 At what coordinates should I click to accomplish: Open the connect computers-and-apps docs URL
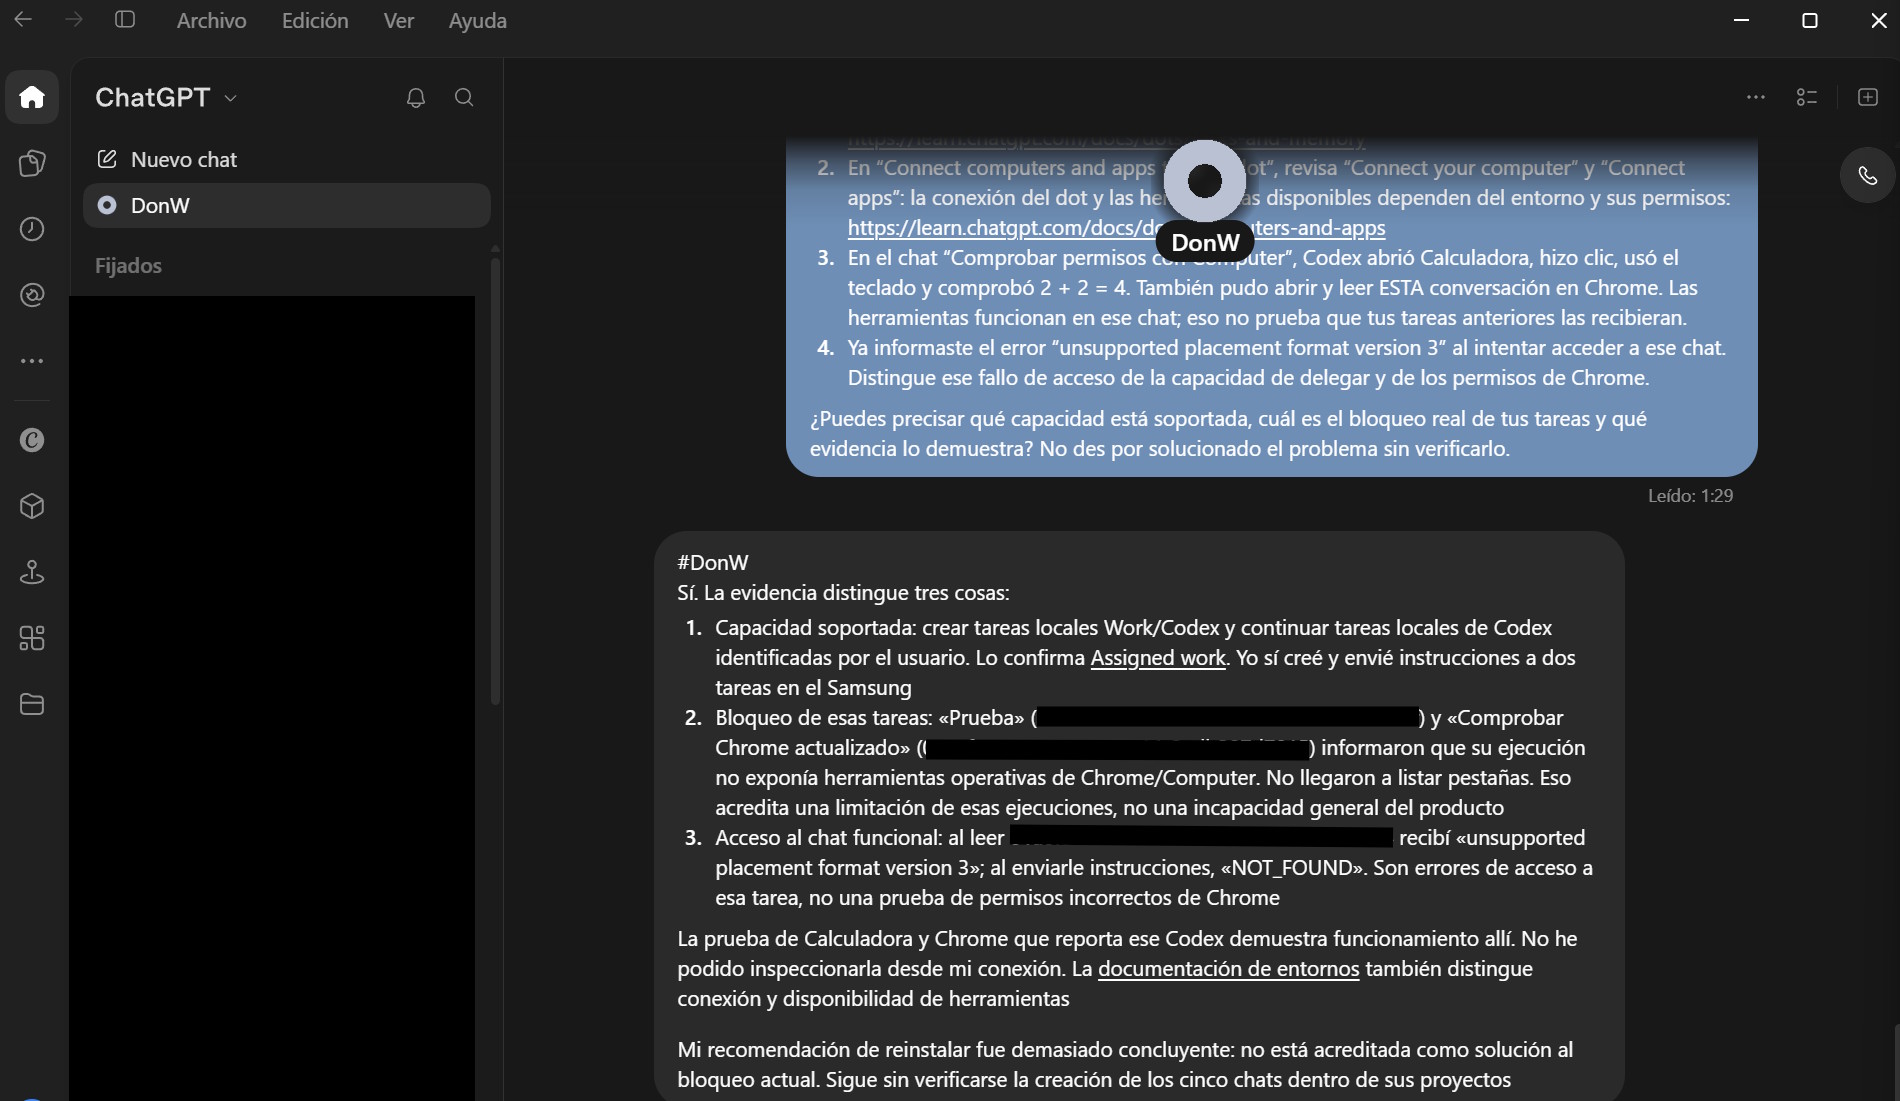(x=1116, y=228)
